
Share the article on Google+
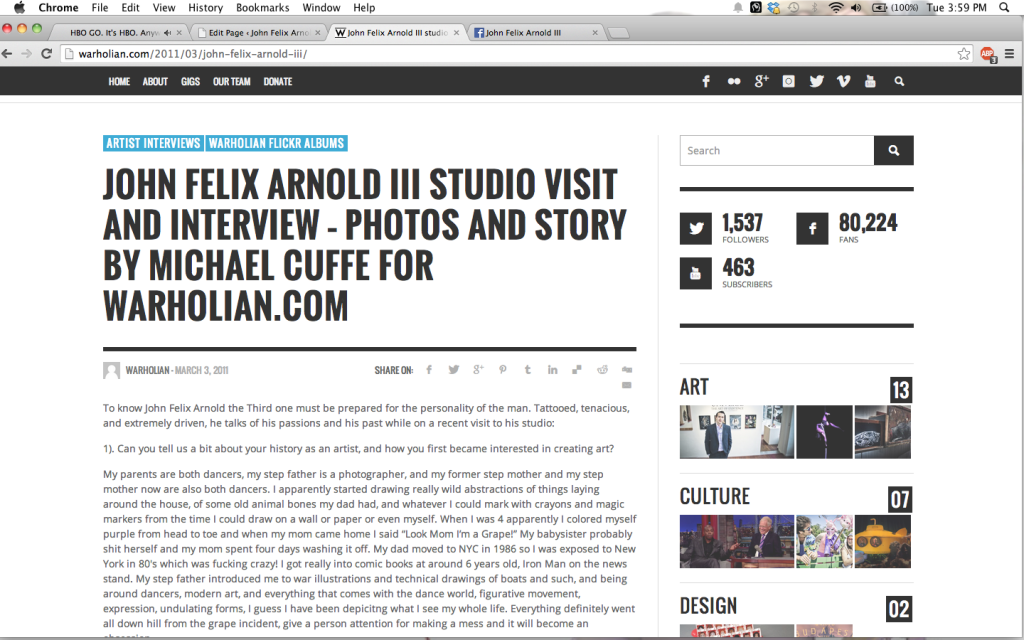point(478,370)
